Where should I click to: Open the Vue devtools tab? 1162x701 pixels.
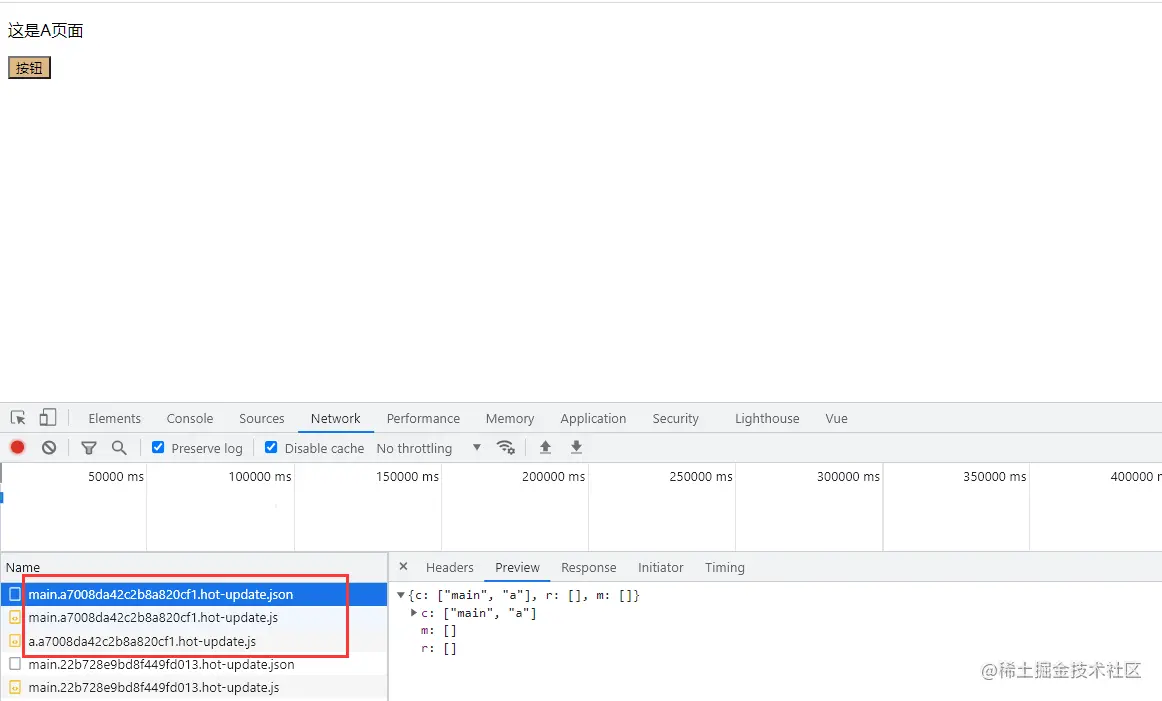pyautogui.click(x=837, y=419)
